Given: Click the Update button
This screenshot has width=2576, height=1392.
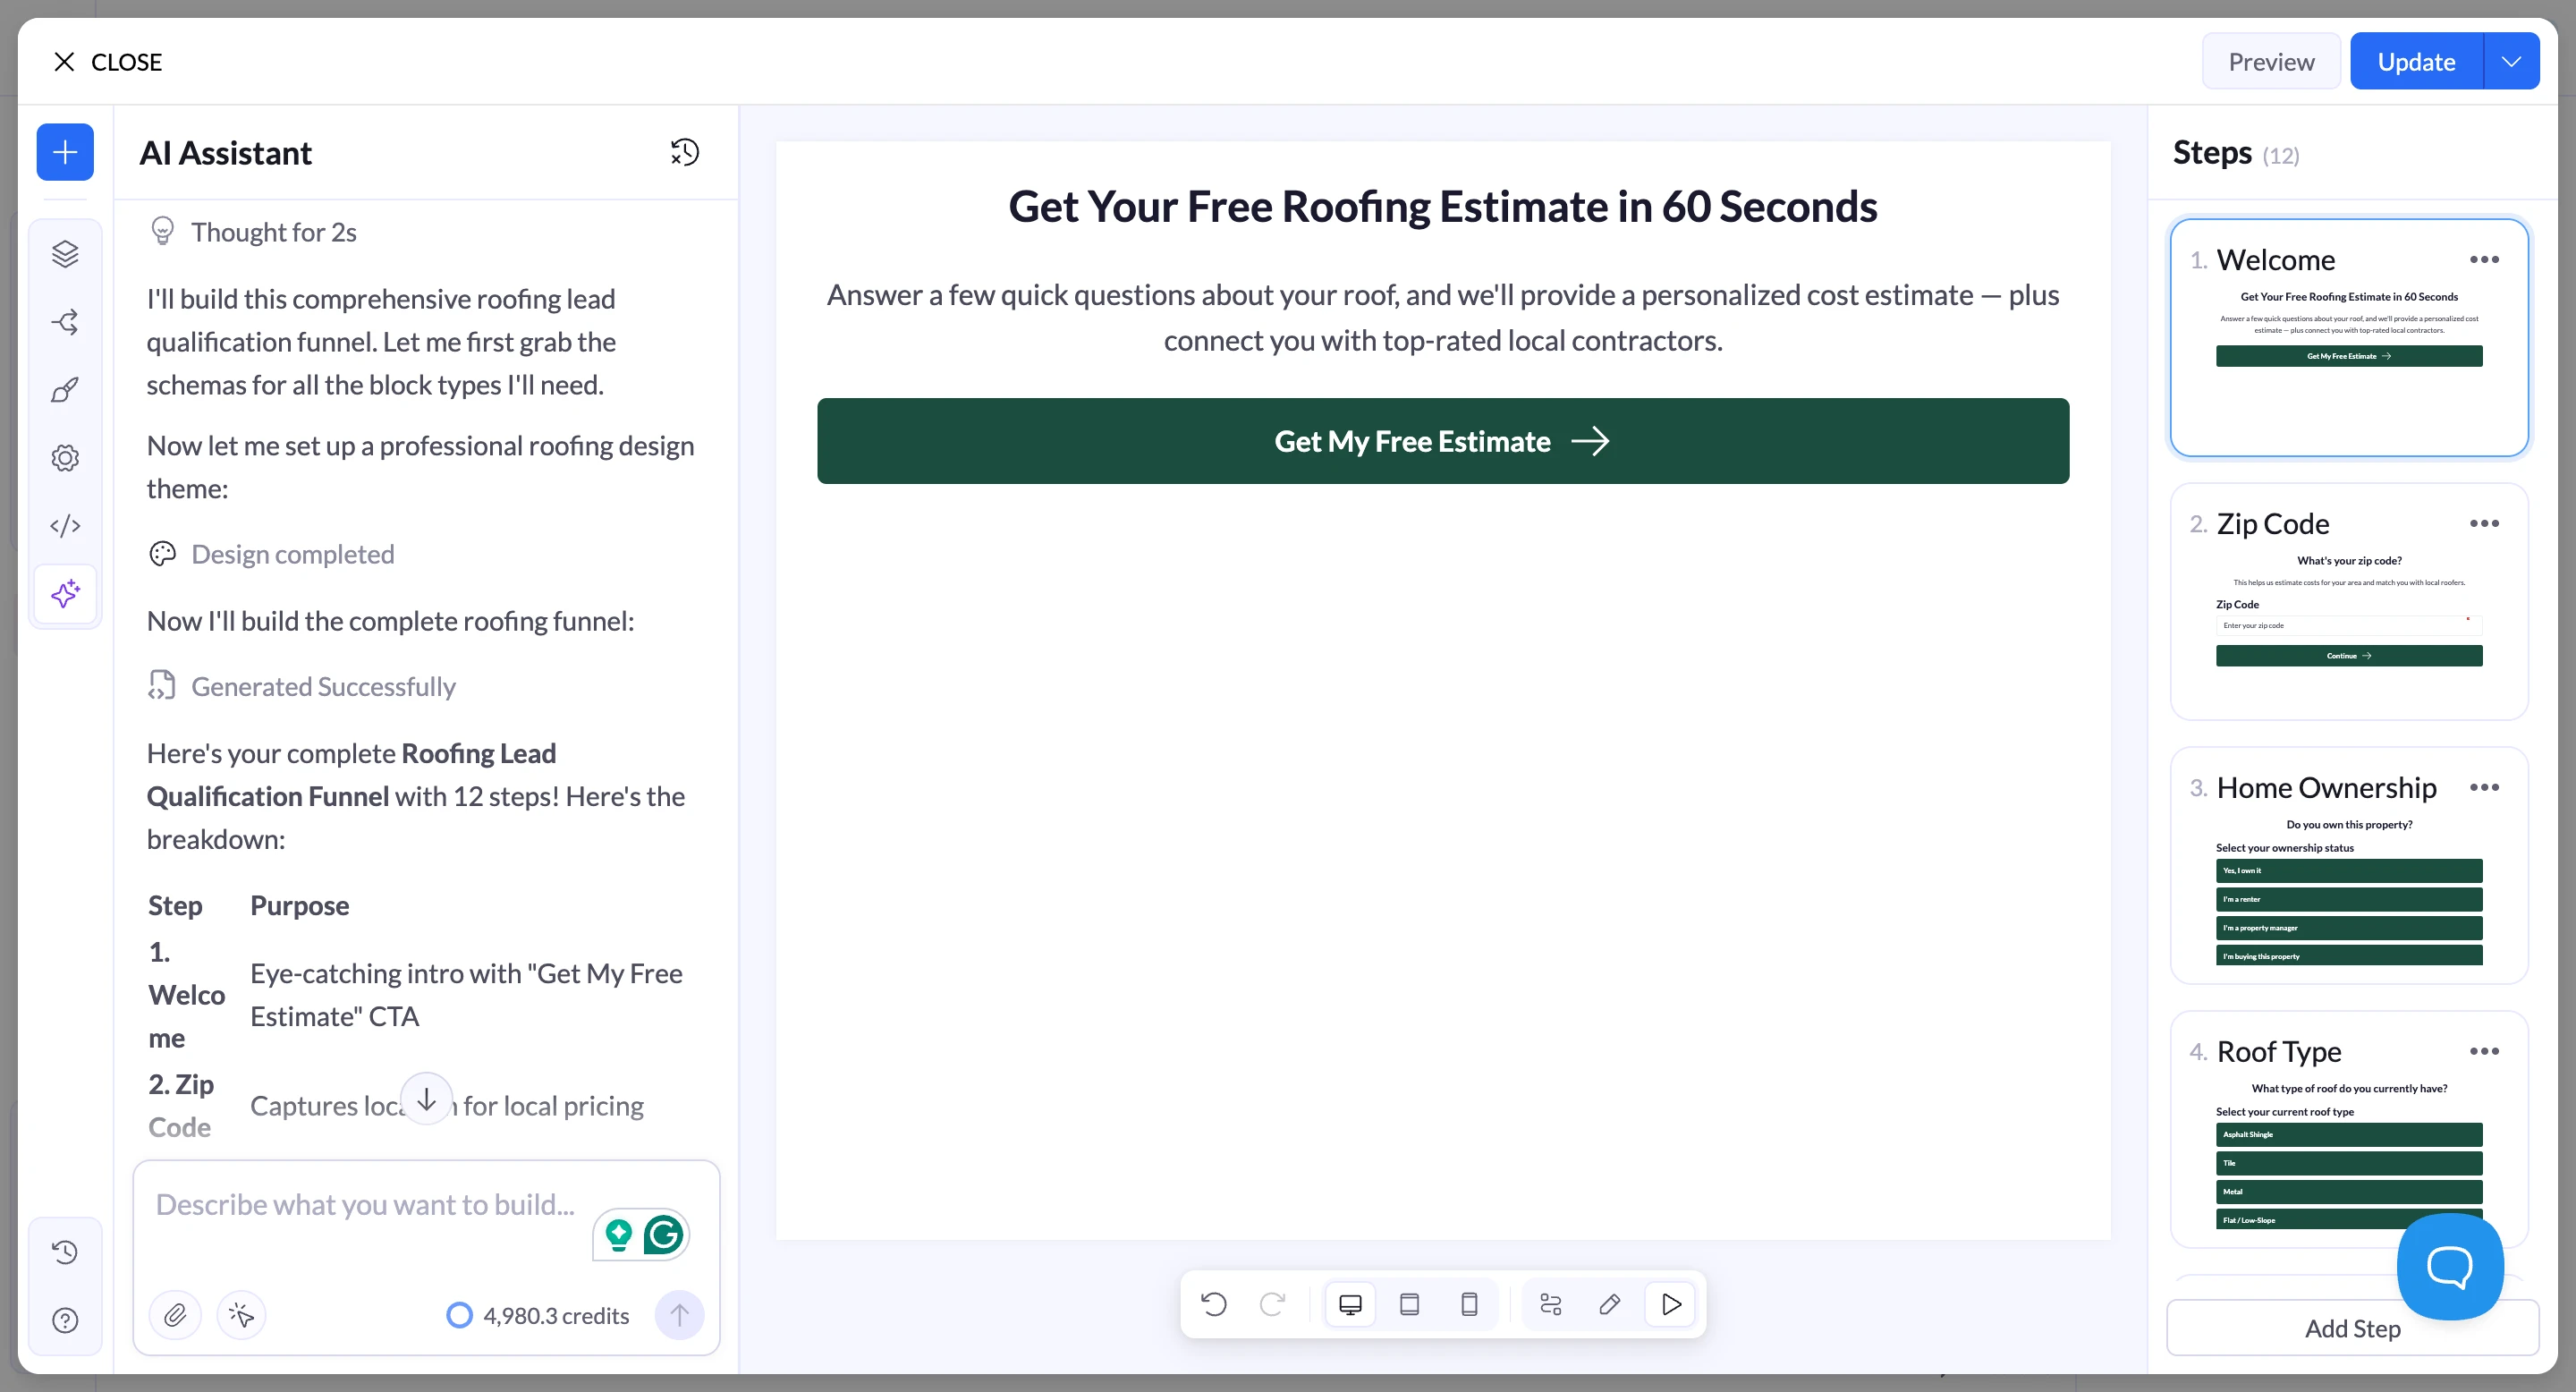Looking at the screenshot, I should tap(2416, 61).
